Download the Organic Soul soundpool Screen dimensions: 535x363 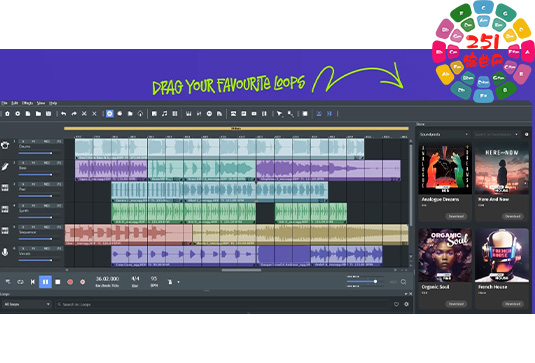pos(456,304)
